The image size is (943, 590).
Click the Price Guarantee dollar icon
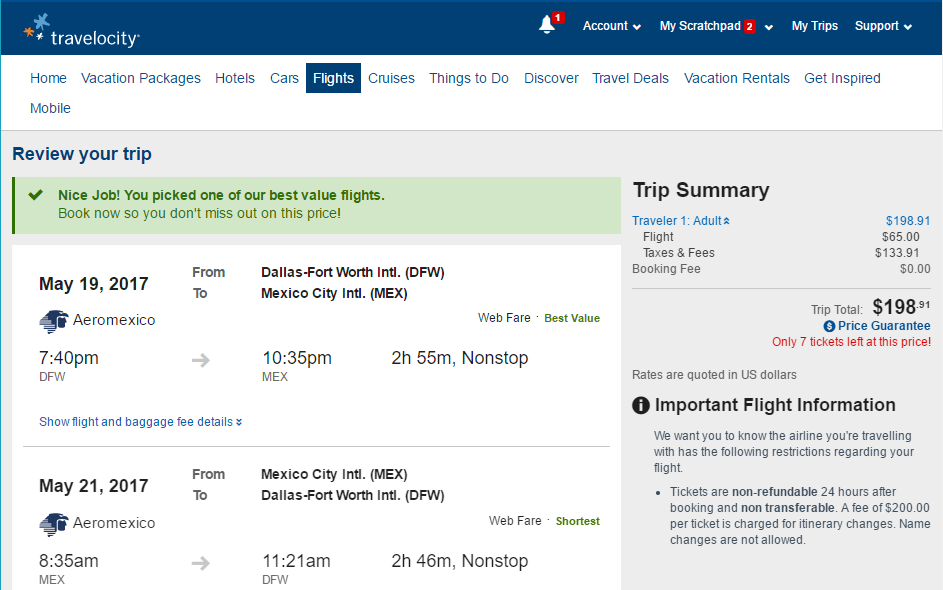(829, 326)
